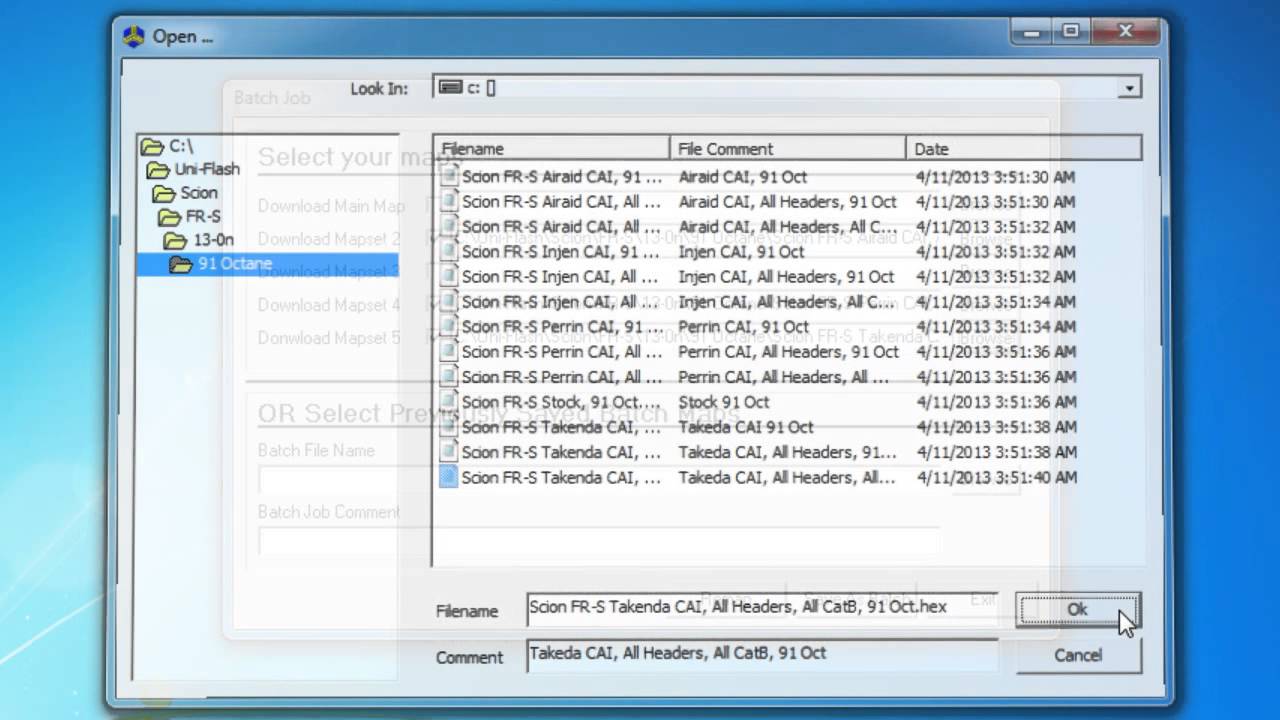Click comment "Perrin CAI, All Headers, All ..."

(784, 377)
